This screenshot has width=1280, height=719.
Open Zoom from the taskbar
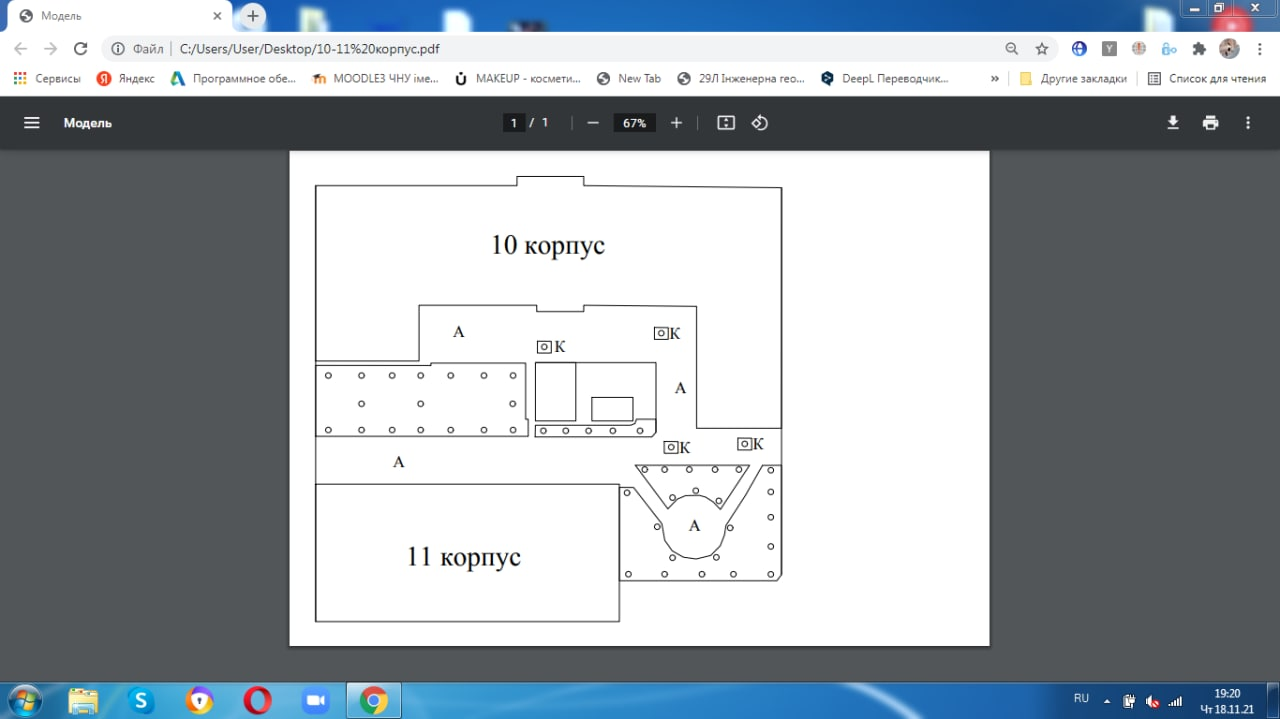click(x=315, y=700)
